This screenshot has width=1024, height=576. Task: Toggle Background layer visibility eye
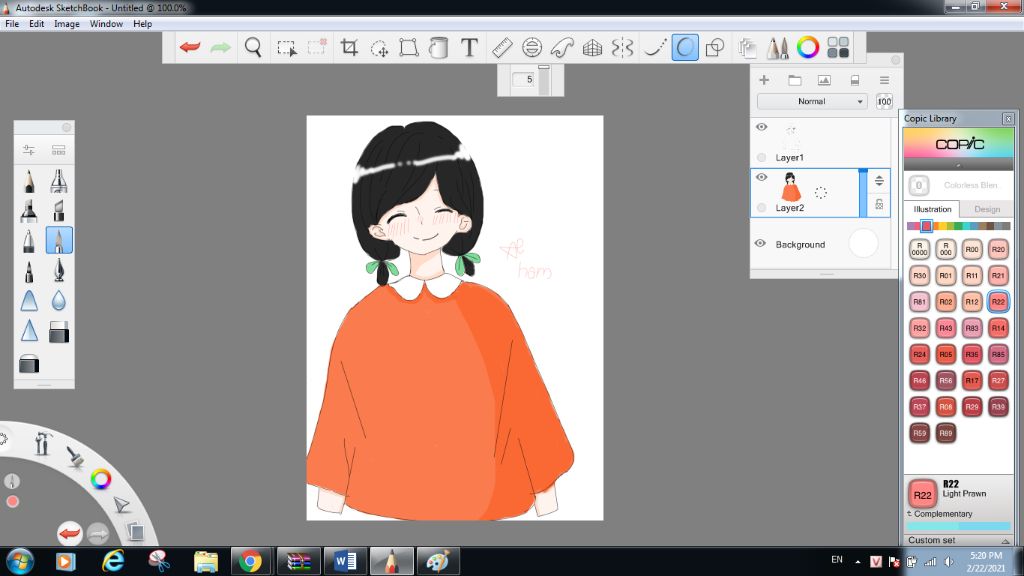[x=760, y=243]
